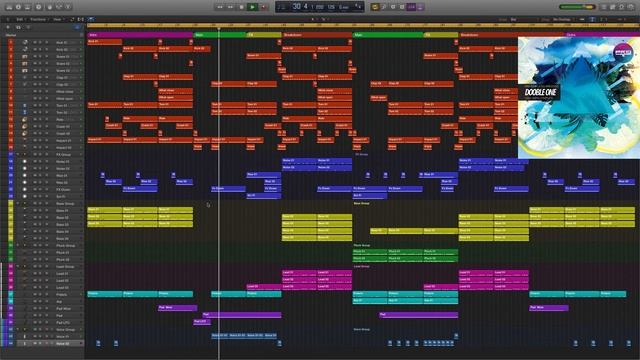Open Quick Help

[x=39, y=7]
